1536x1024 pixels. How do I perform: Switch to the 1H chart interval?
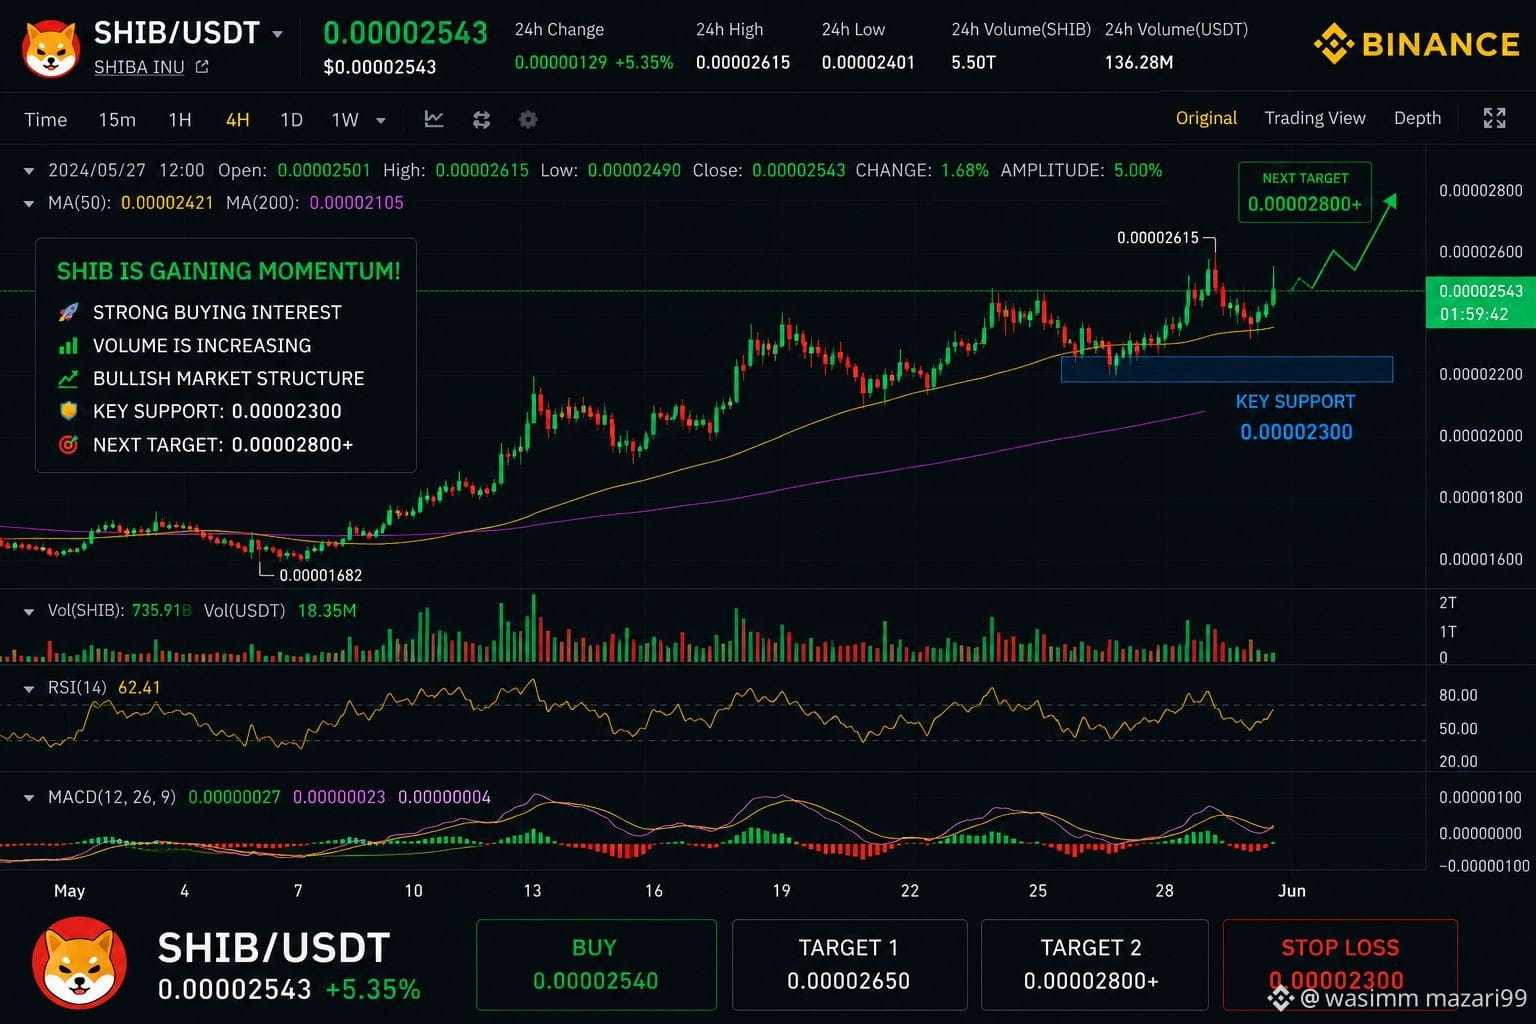(180, 120)
